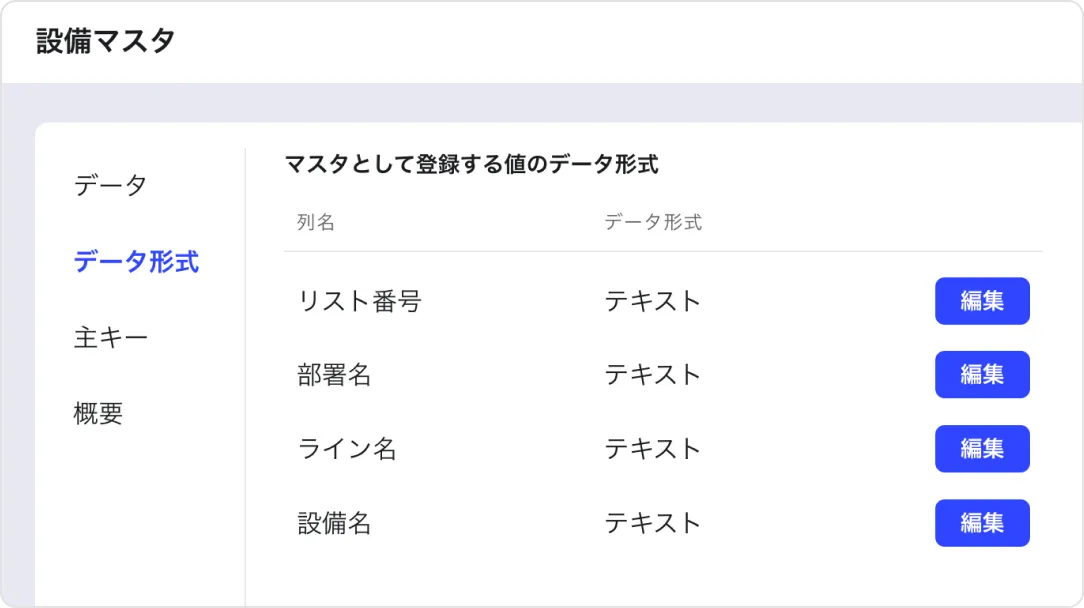The image size is (1084, 608).
Task: Click the 設備マスタ page title
Action: point(106,42)
